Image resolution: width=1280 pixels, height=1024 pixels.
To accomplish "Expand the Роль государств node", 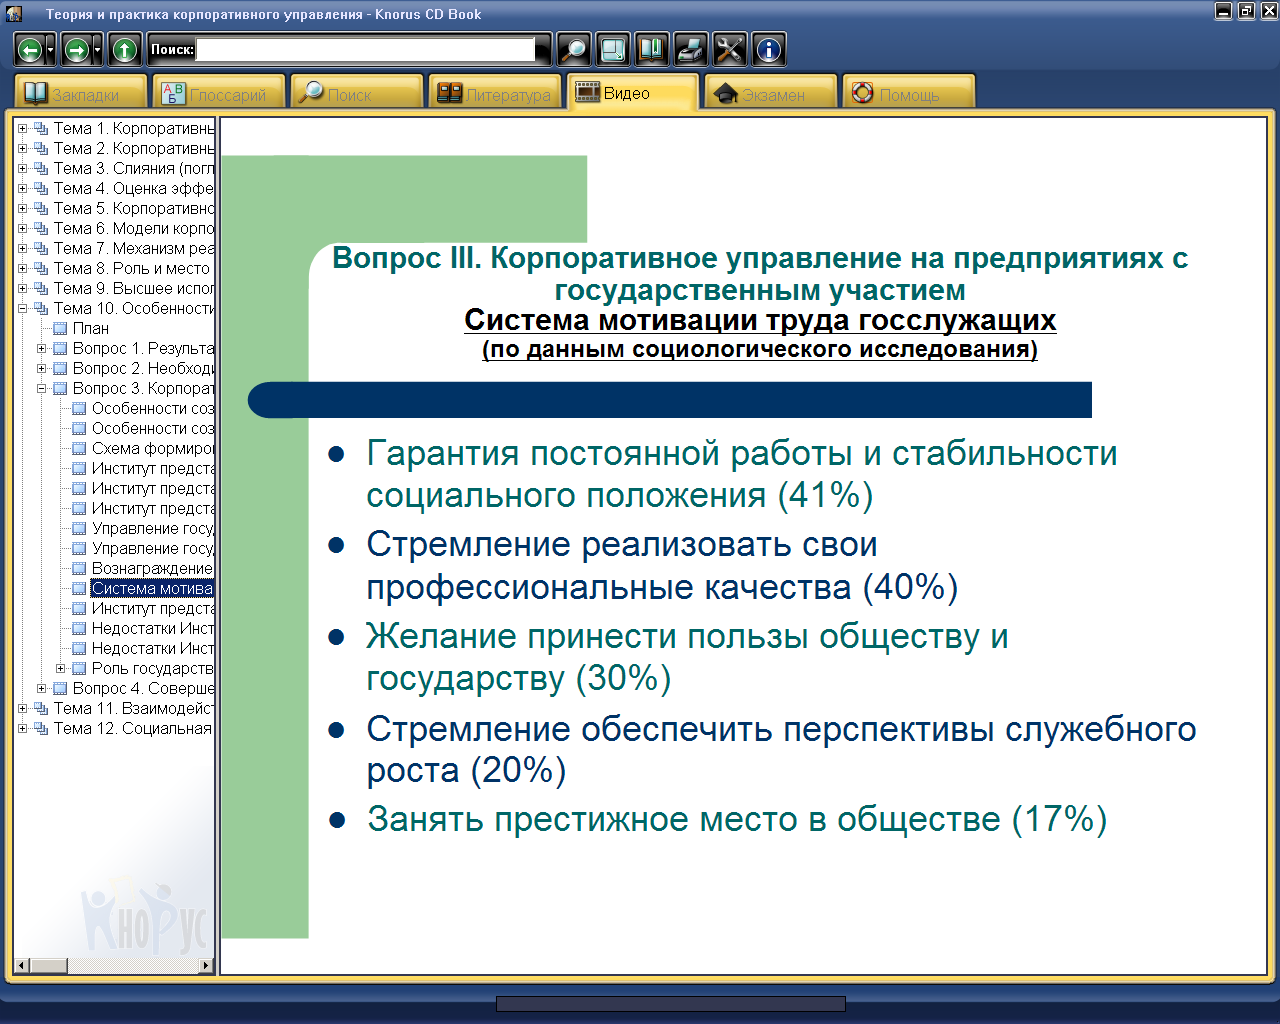I will (60, 668).
